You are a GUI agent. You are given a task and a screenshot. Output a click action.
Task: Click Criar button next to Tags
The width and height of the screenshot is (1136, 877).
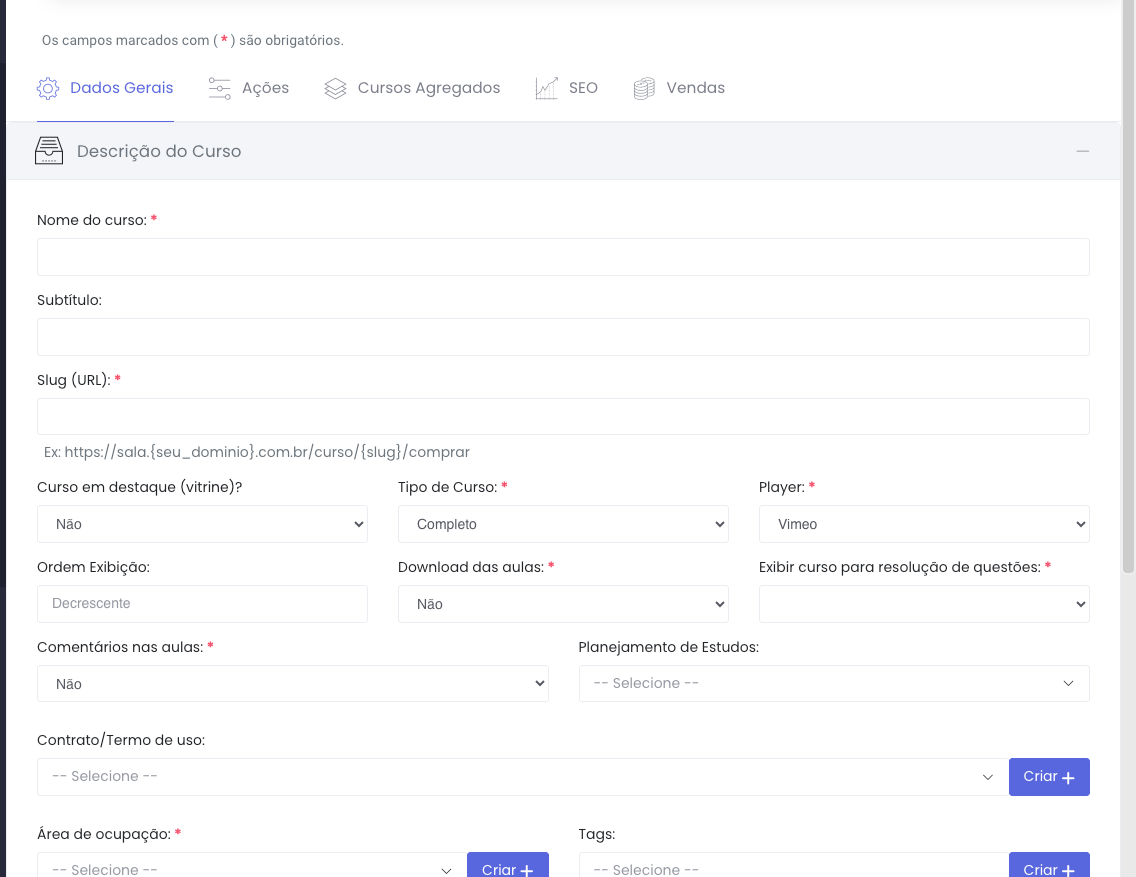click(1049, 866)
